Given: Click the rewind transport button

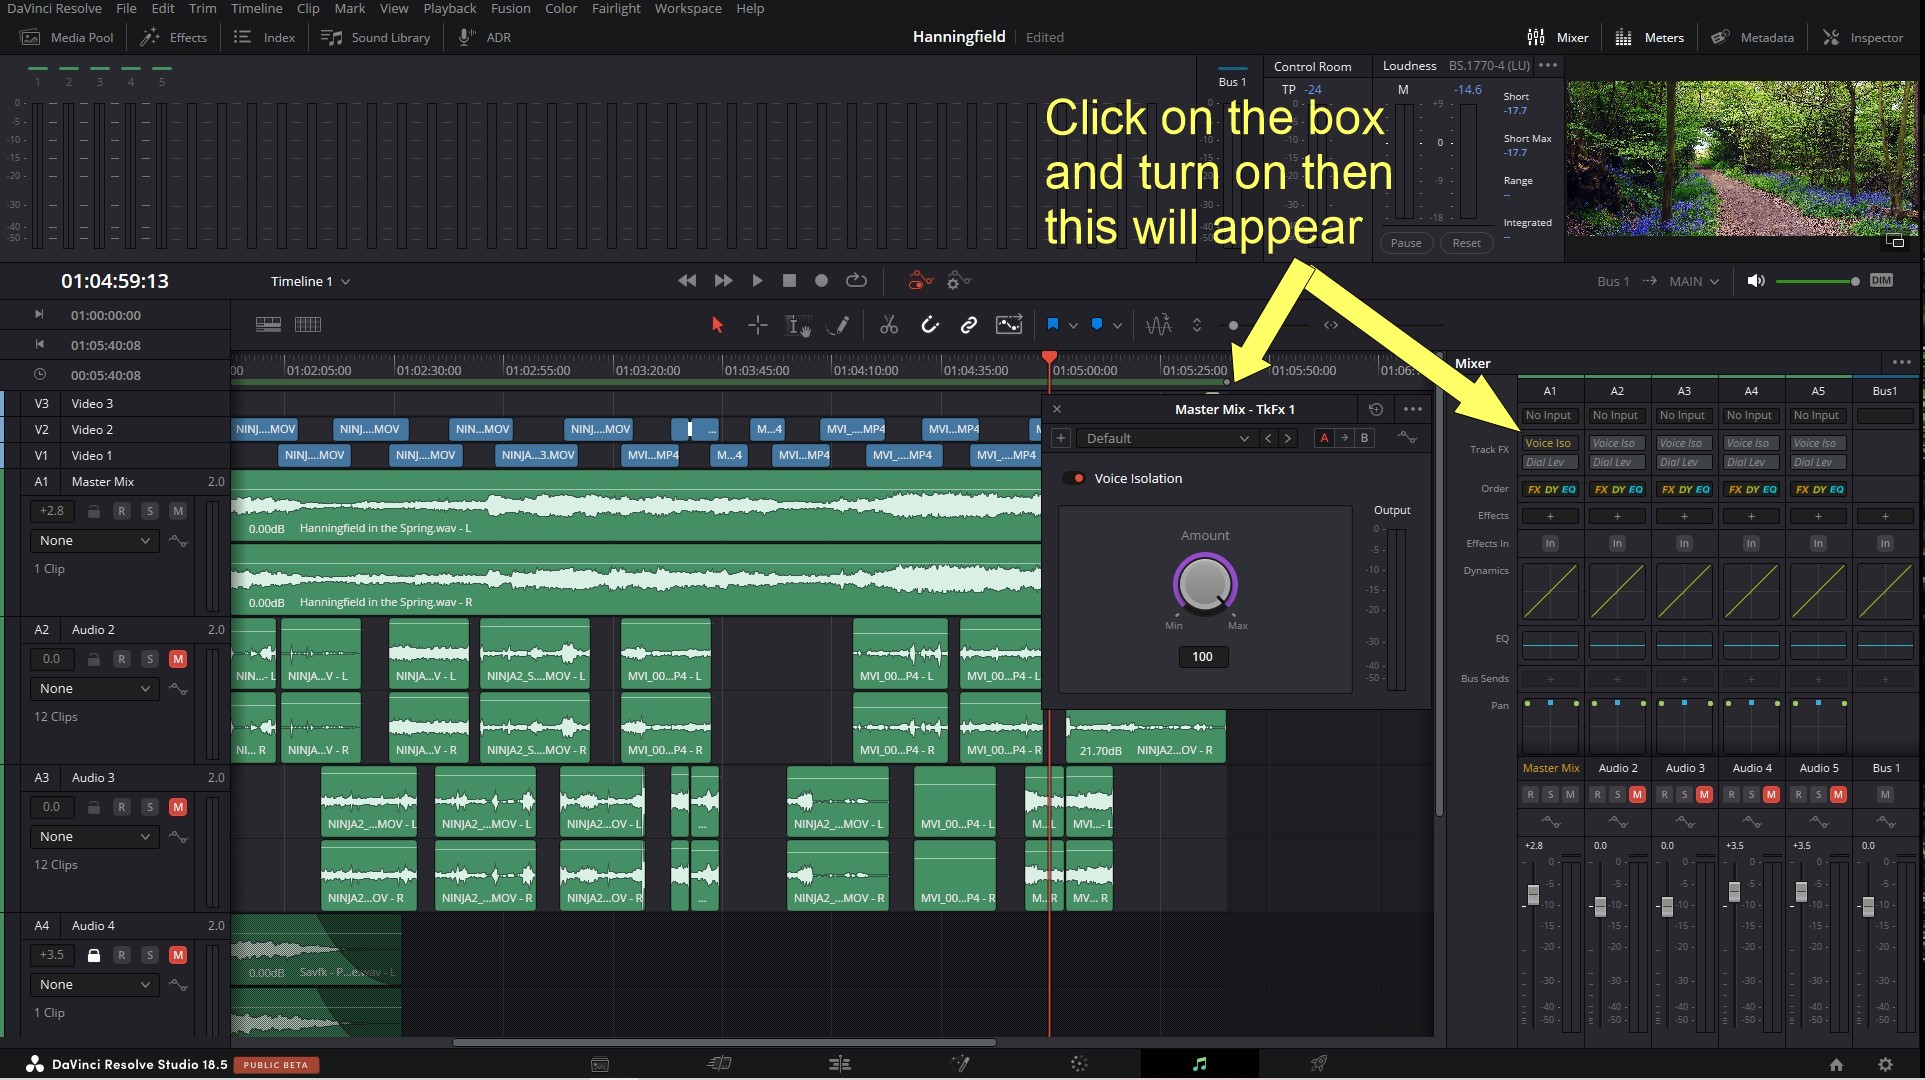Looking at the screenshot, I should pyautogui.click(x=687, y=281).
